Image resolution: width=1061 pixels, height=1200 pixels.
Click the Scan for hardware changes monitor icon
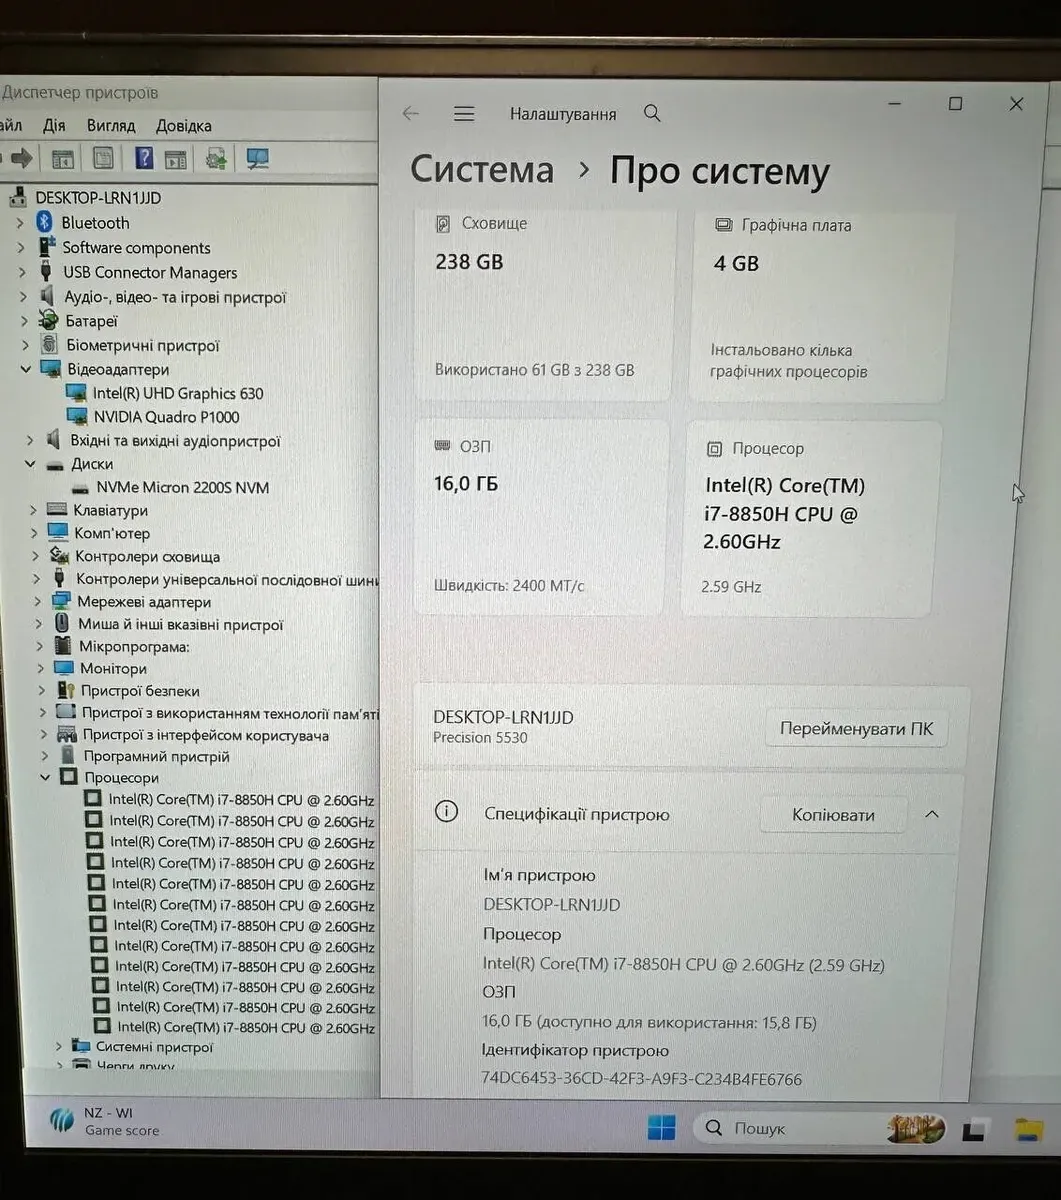257,158
